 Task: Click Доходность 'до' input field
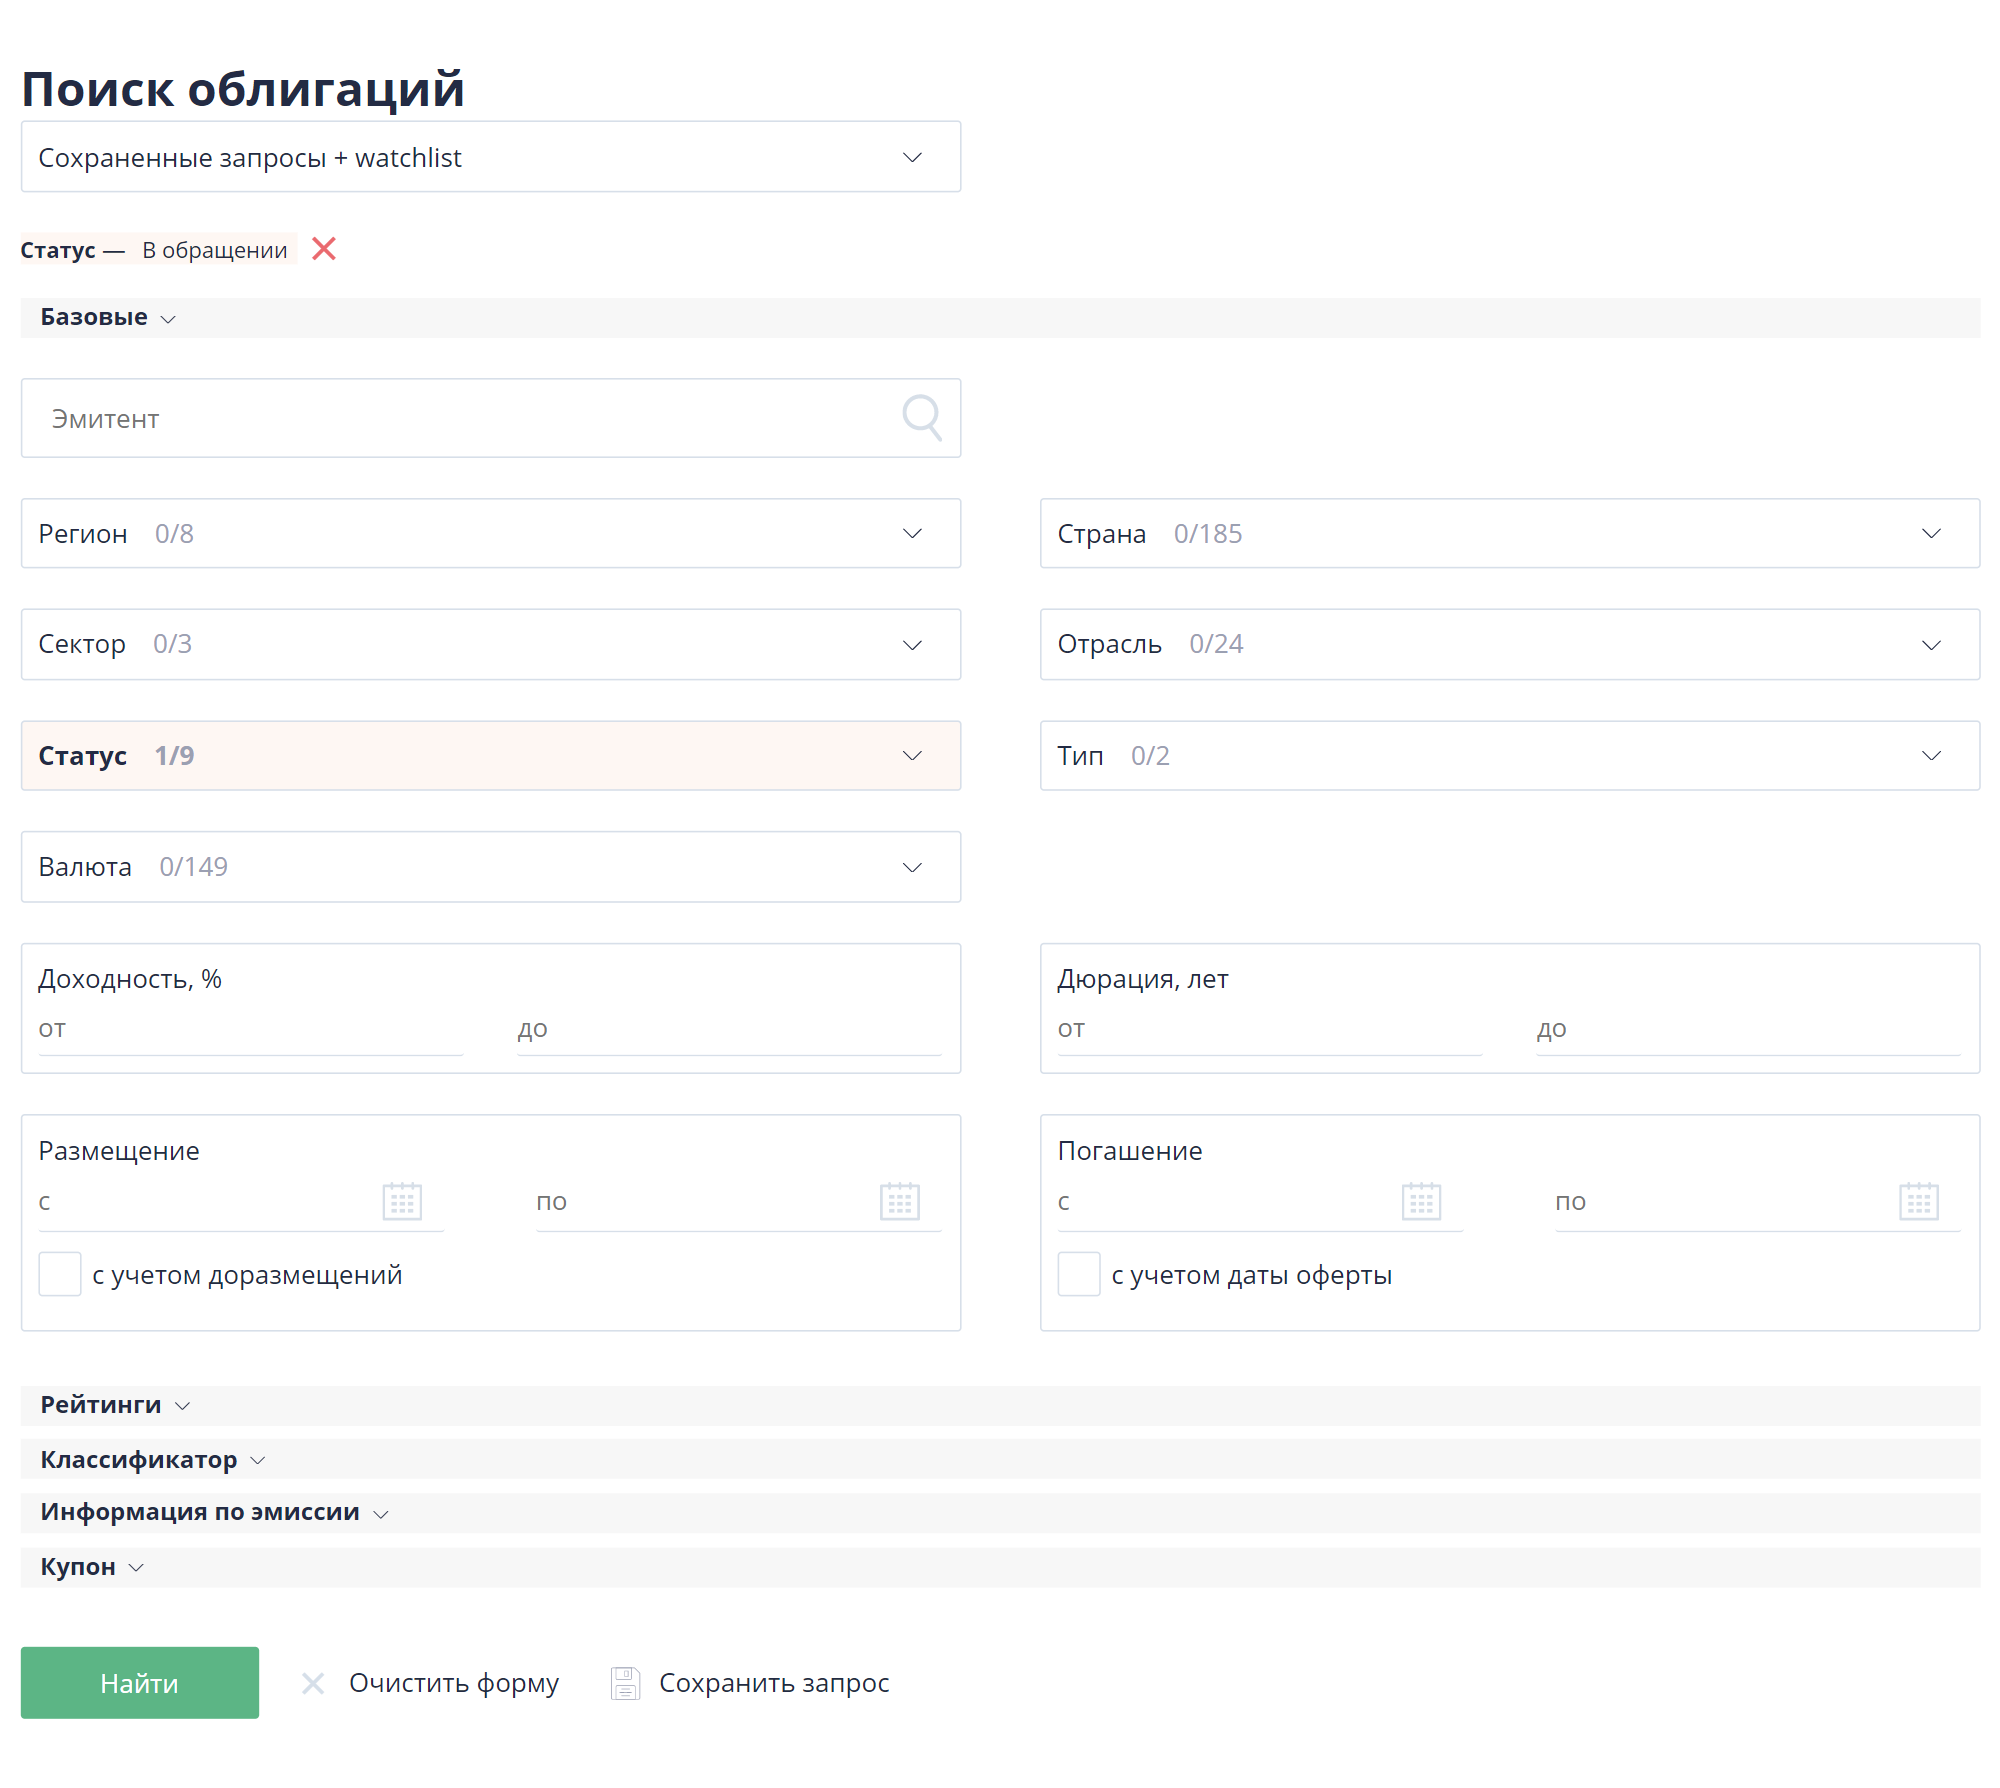pos(730,1030)
